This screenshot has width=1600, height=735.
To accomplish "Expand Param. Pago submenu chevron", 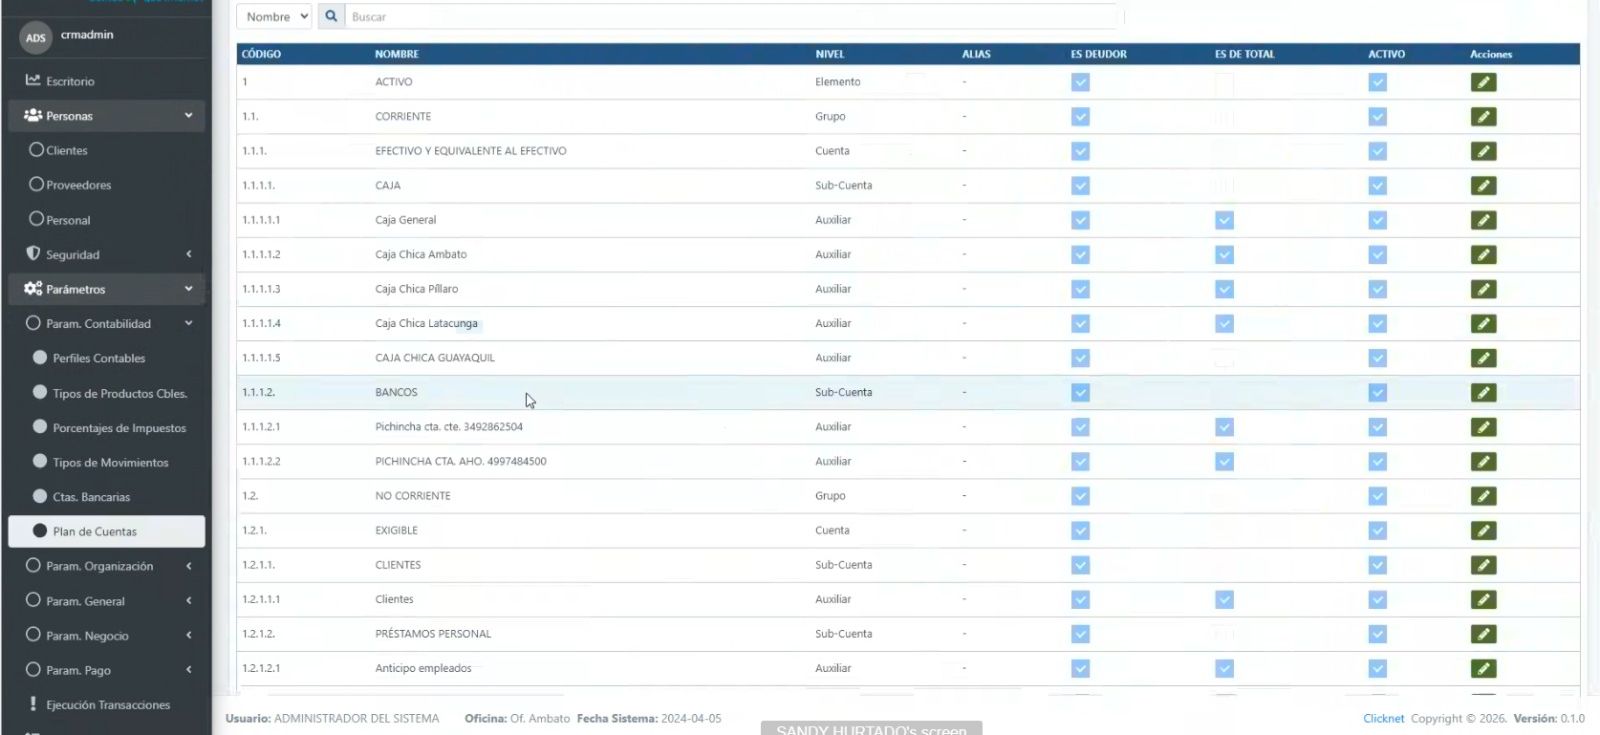I will pos(188,670).
